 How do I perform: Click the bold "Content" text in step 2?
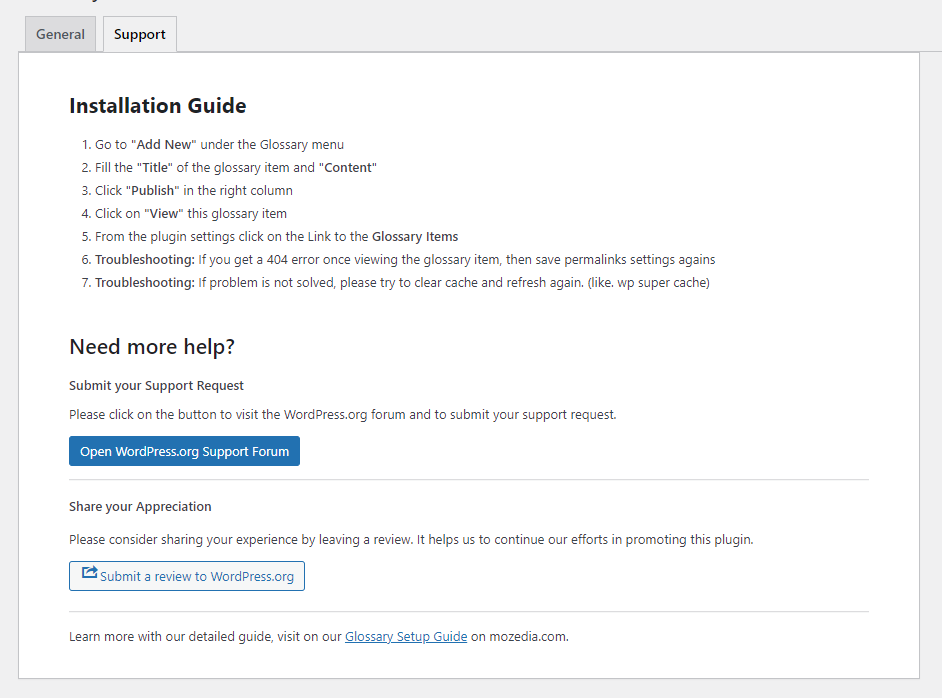[x=348, y=167]
